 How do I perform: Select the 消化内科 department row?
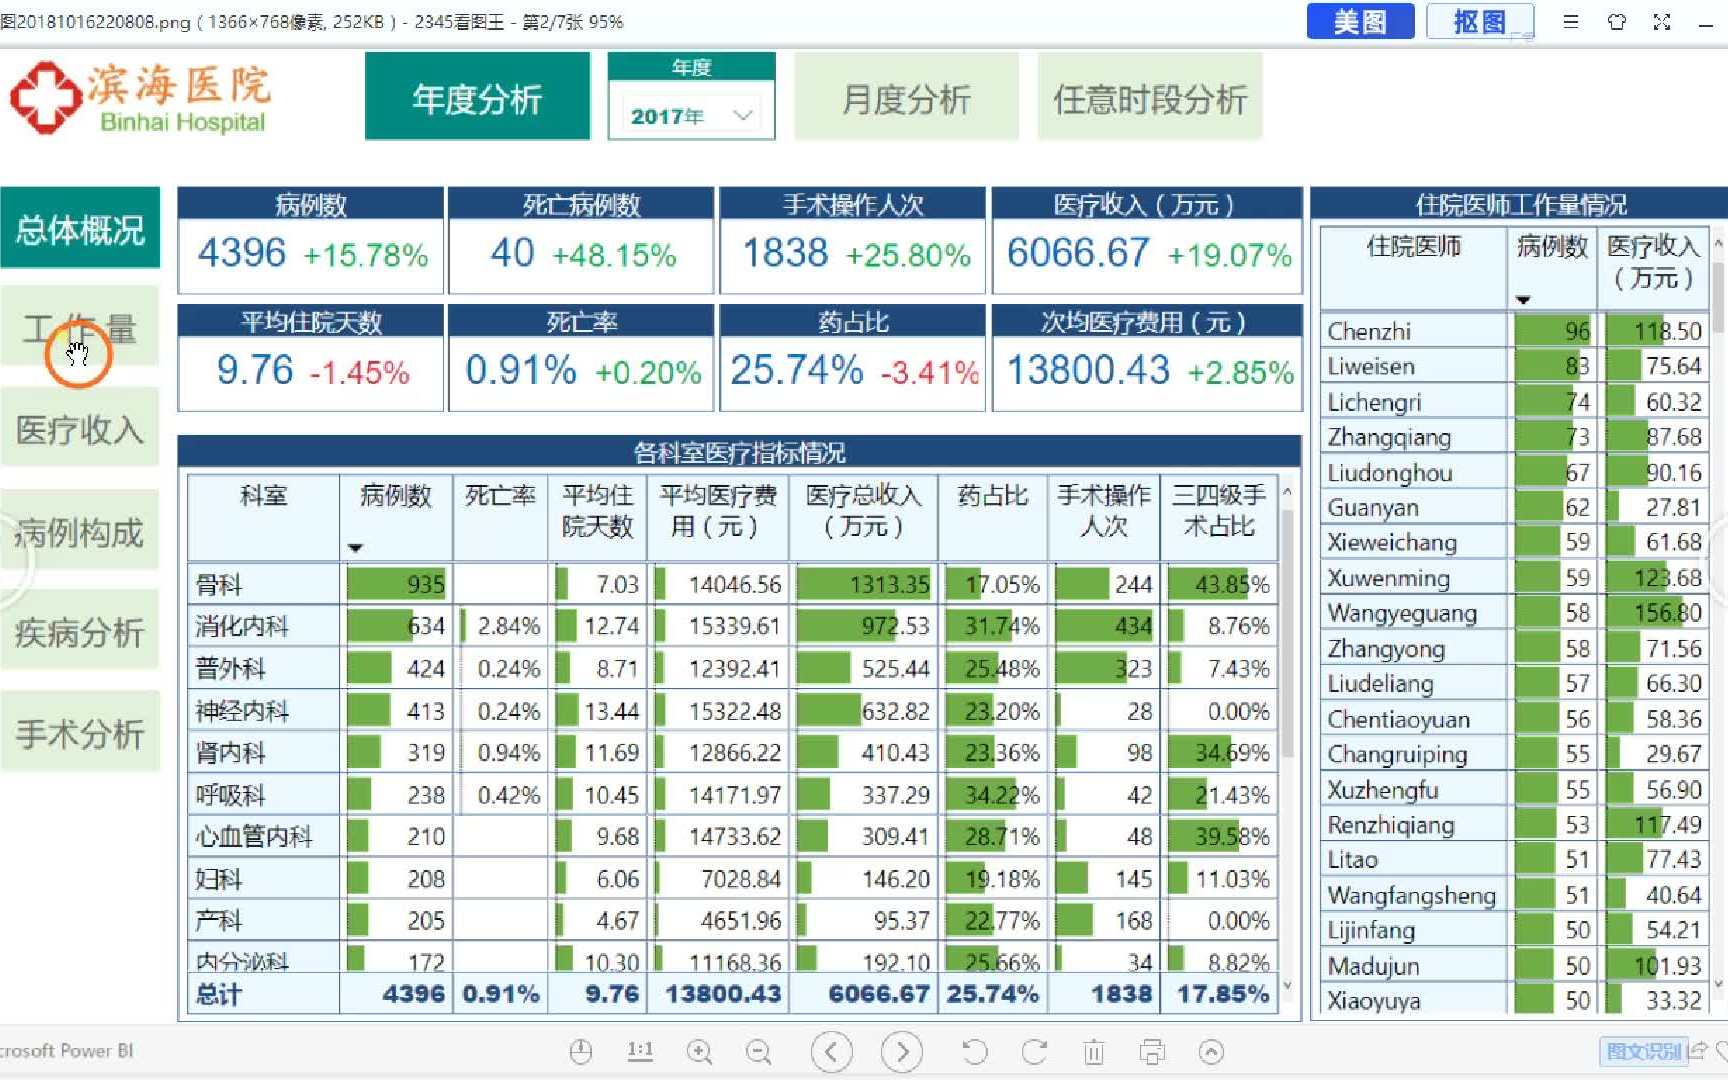pyautogui.click(x=732, y=626)
